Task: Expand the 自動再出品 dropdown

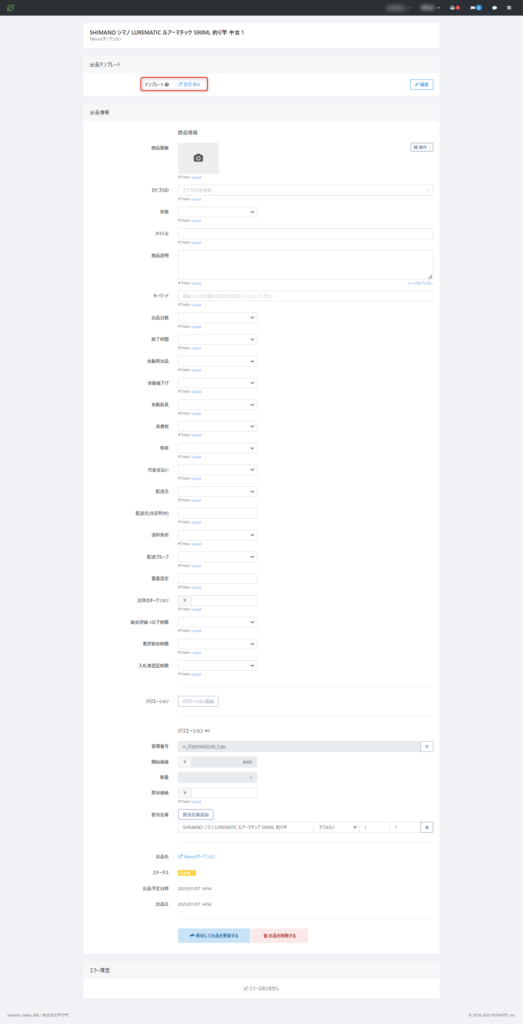Action: coord(217,361)
